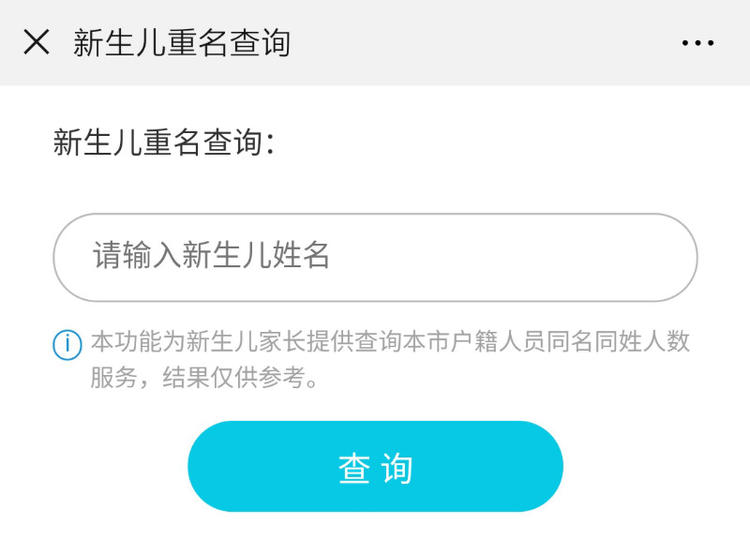Screen dimensions: 750x555
Task: Click the left edge of the cyan 查询 button
Action: (x=201, y=466)
